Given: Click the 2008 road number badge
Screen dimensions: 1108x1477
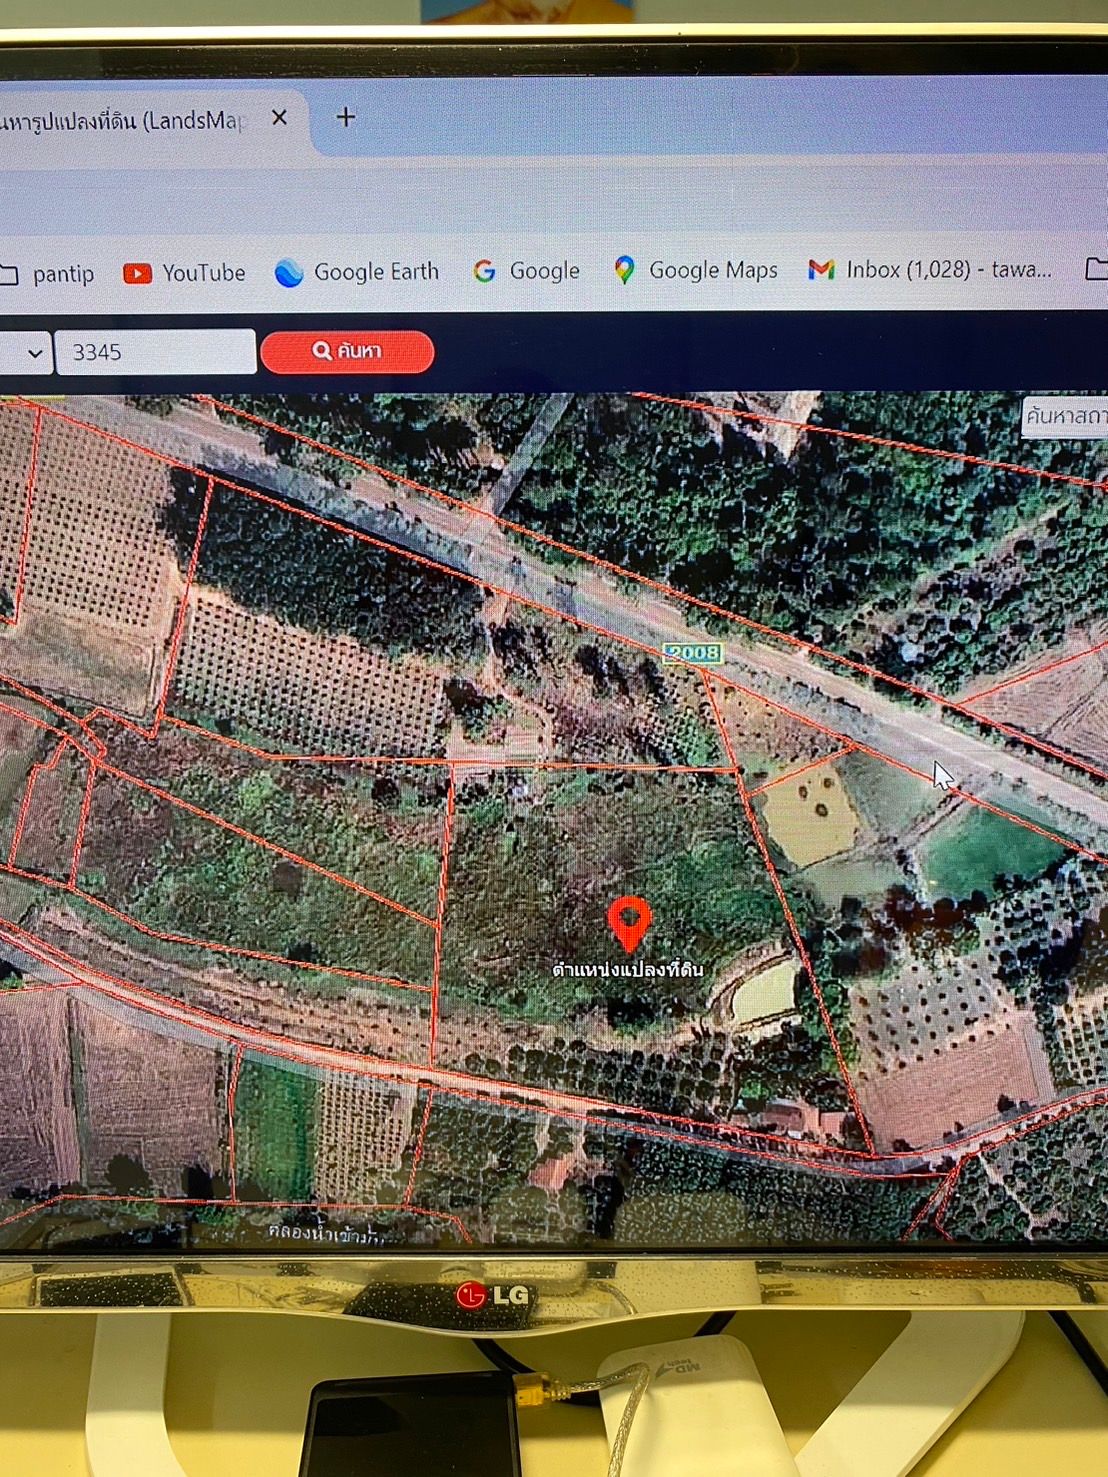Looking at the screenshot, I should (x=693, y=653).
